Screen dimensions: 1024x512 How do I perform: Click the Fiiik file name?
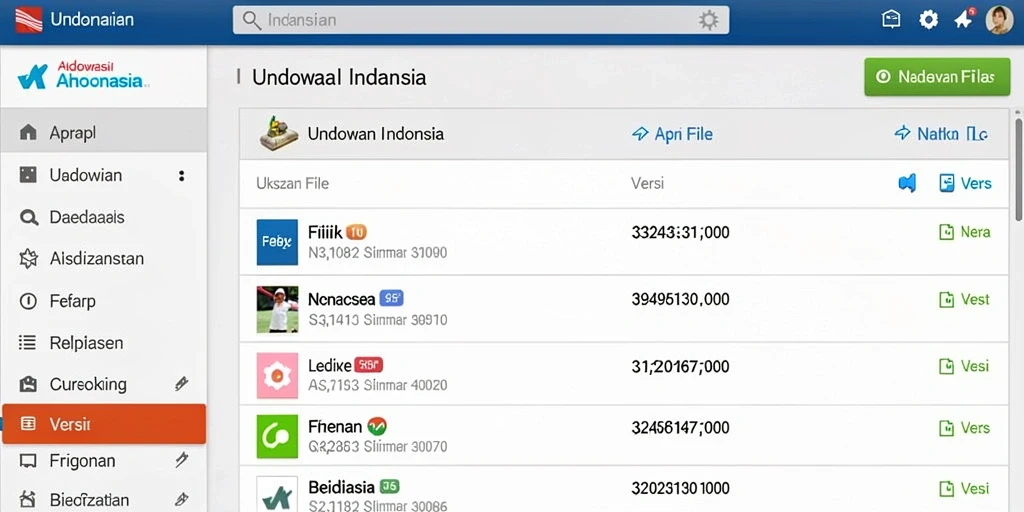pyautogui.click(x=325, y=232)
